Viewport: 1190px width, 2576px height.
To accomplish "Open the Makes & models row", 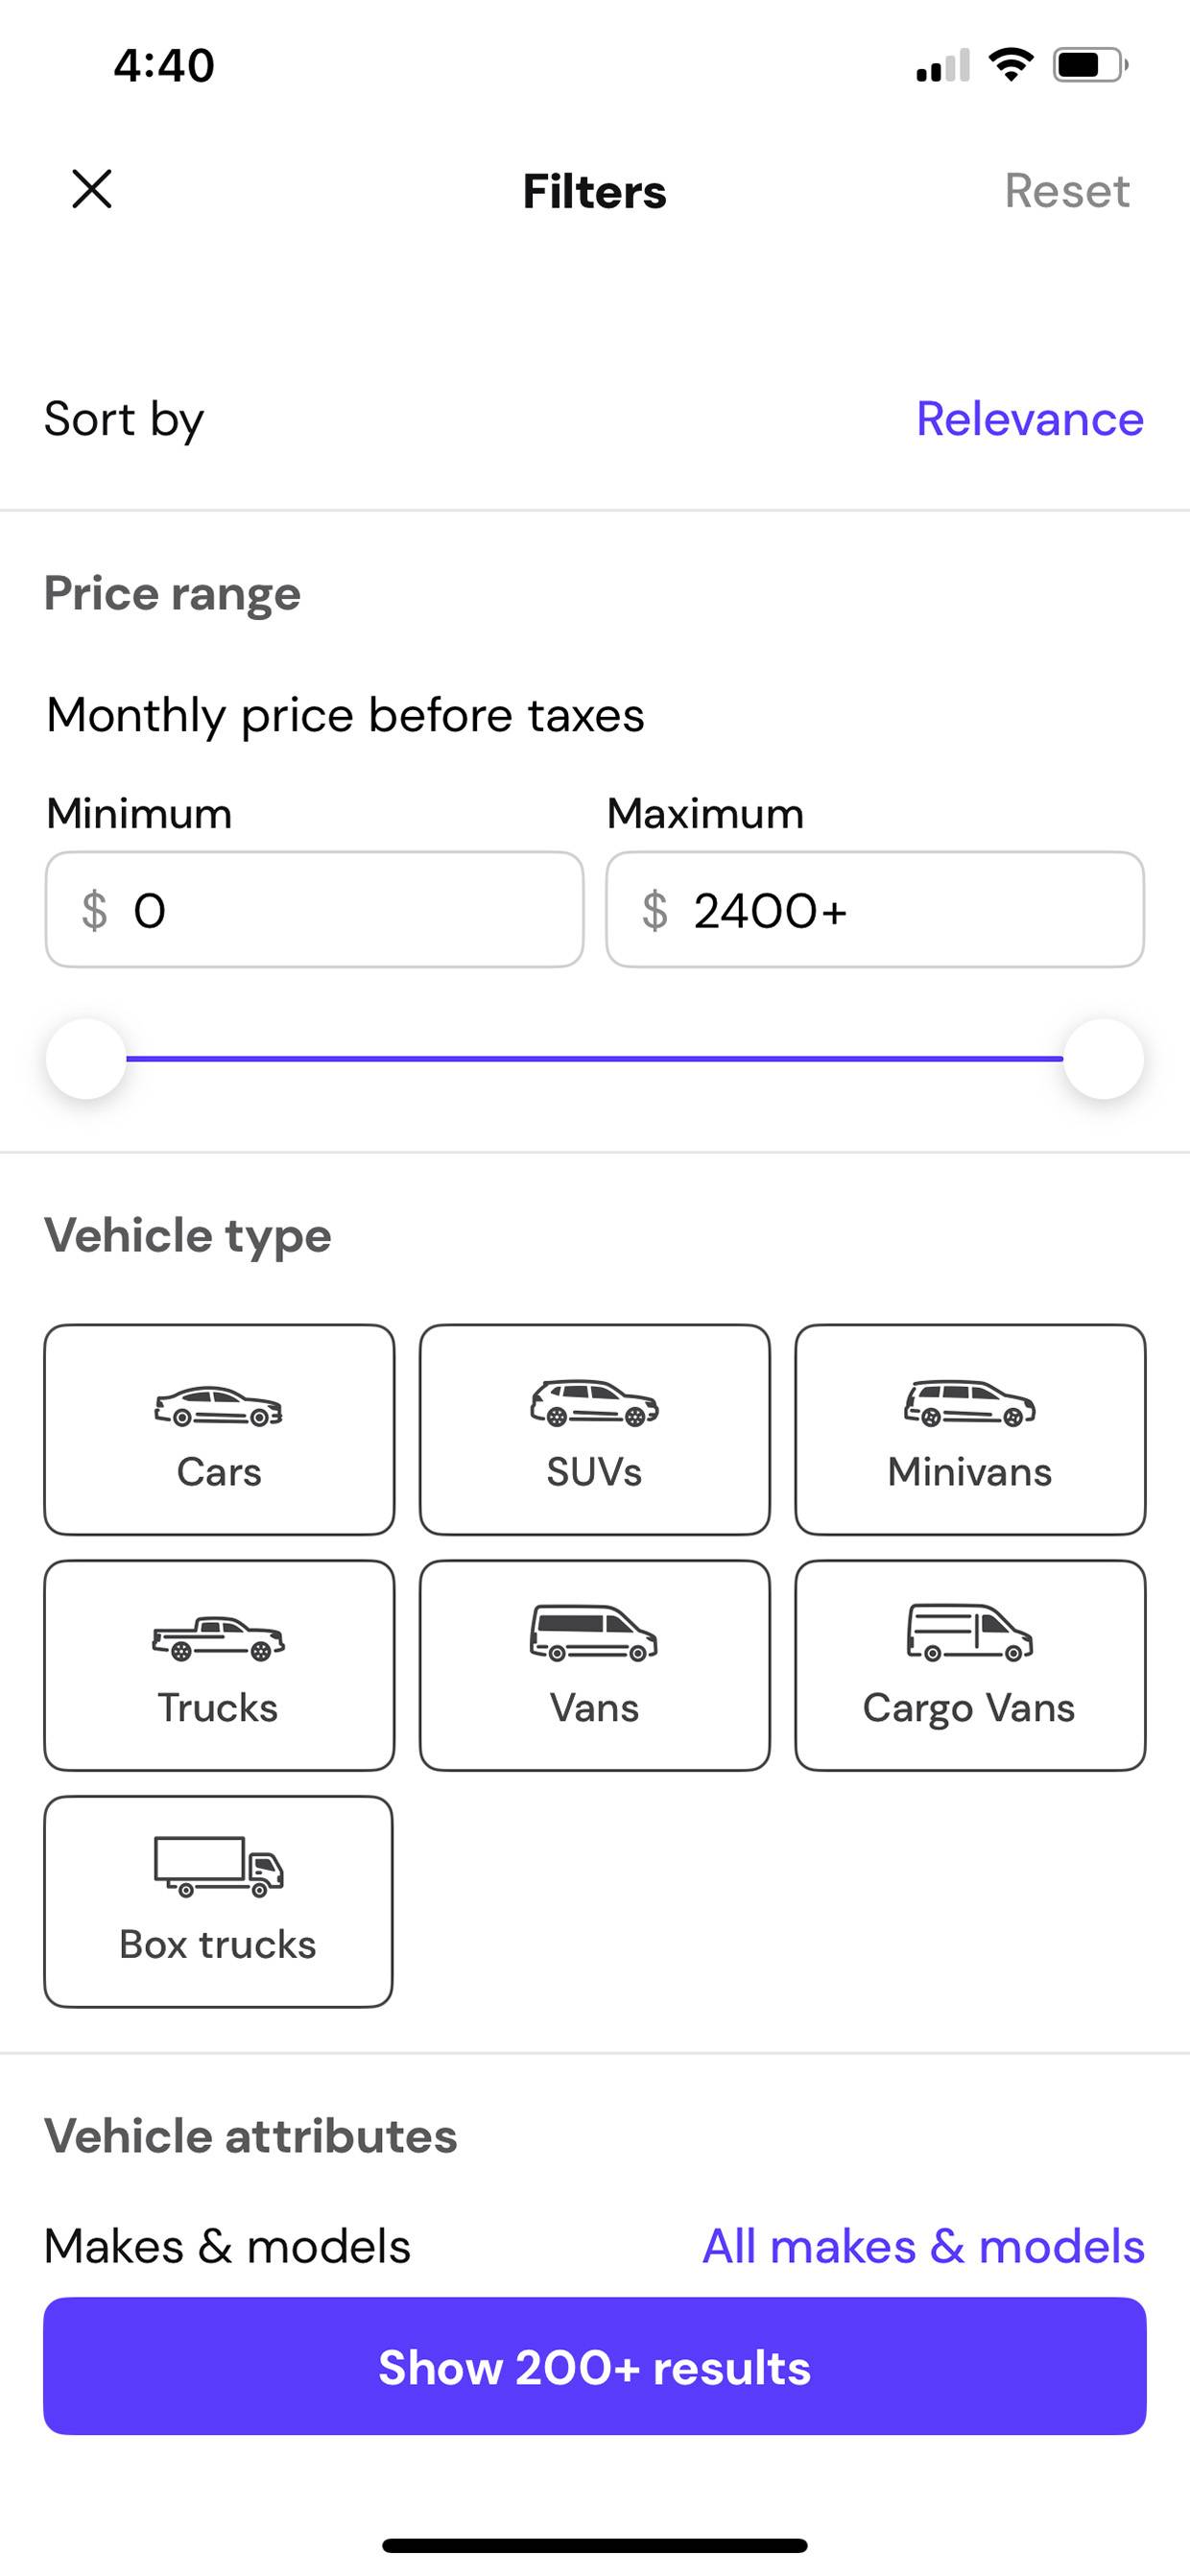I will [x=595, y=2246].
